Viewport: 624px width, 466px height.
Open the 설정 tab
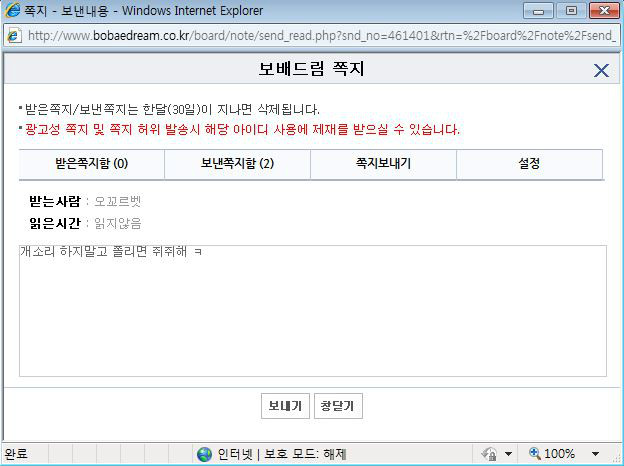[x=529, y=164]
